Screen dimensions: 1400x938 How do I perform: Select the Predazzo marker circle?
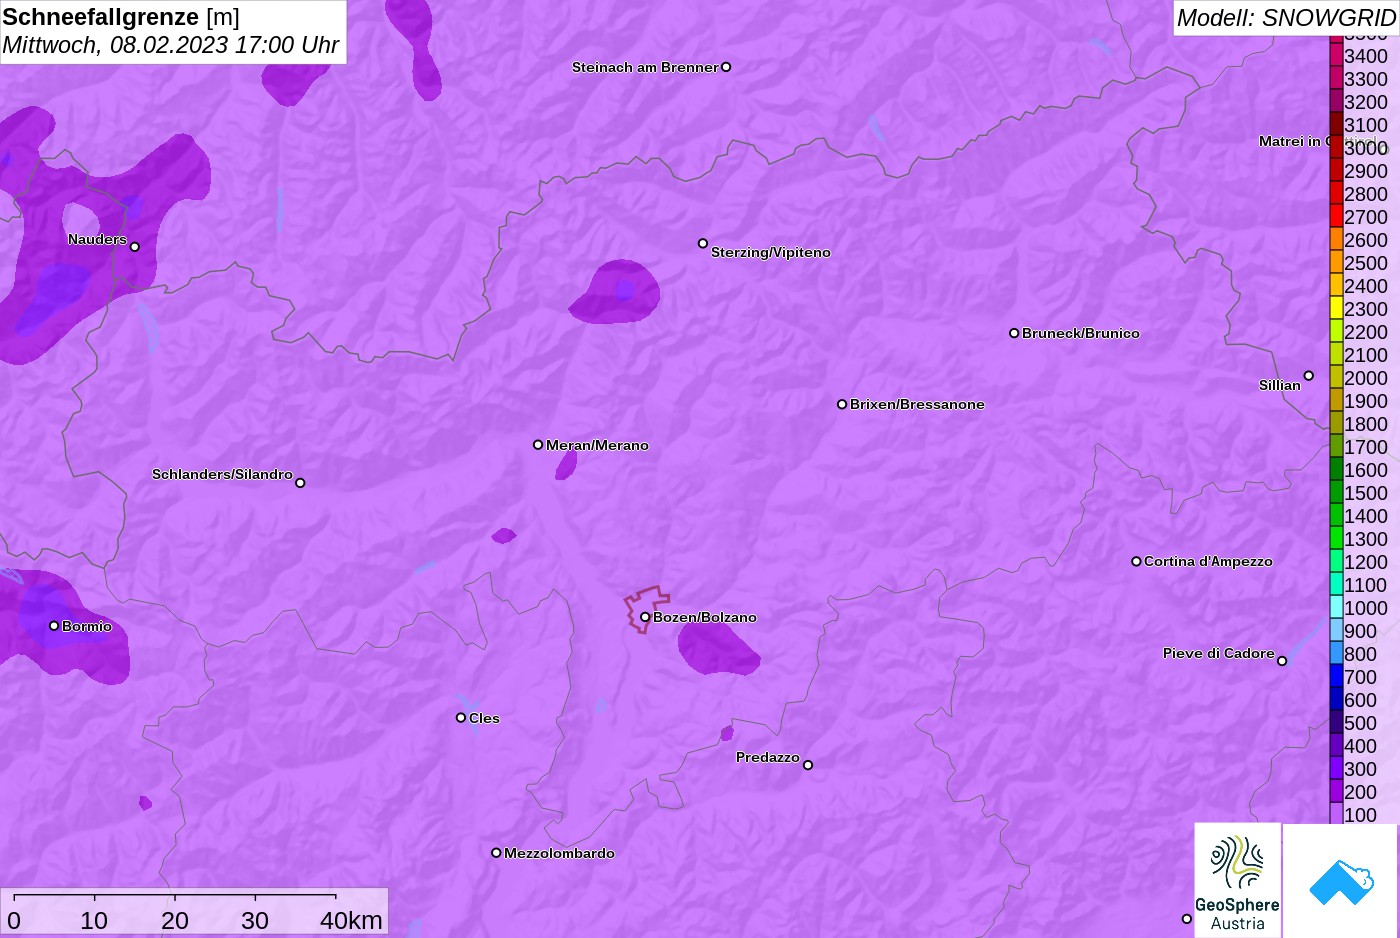[808, 765]
